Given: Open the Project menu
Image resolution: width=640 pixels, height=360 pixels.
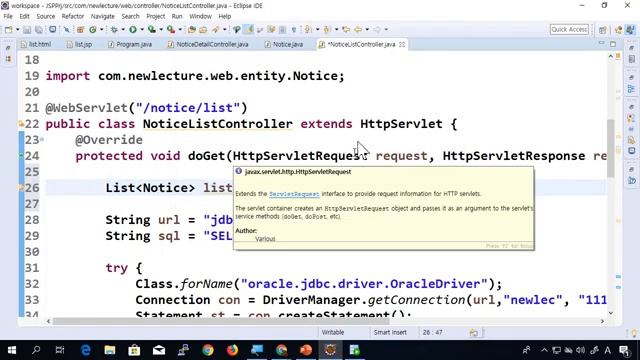Looking at the screenshot, I should (156, 16).
